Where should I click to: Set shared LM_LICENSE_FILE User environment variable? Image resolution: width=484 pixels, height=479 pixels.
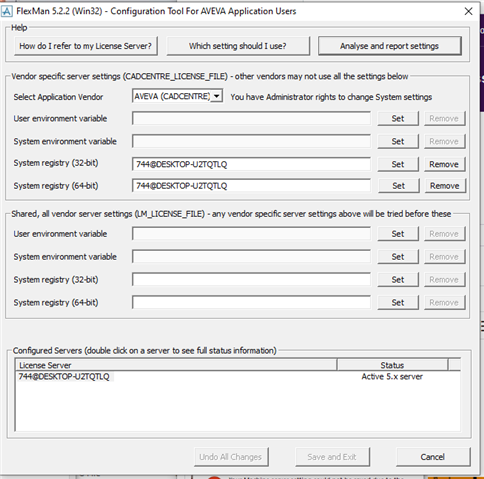[398, 234]
